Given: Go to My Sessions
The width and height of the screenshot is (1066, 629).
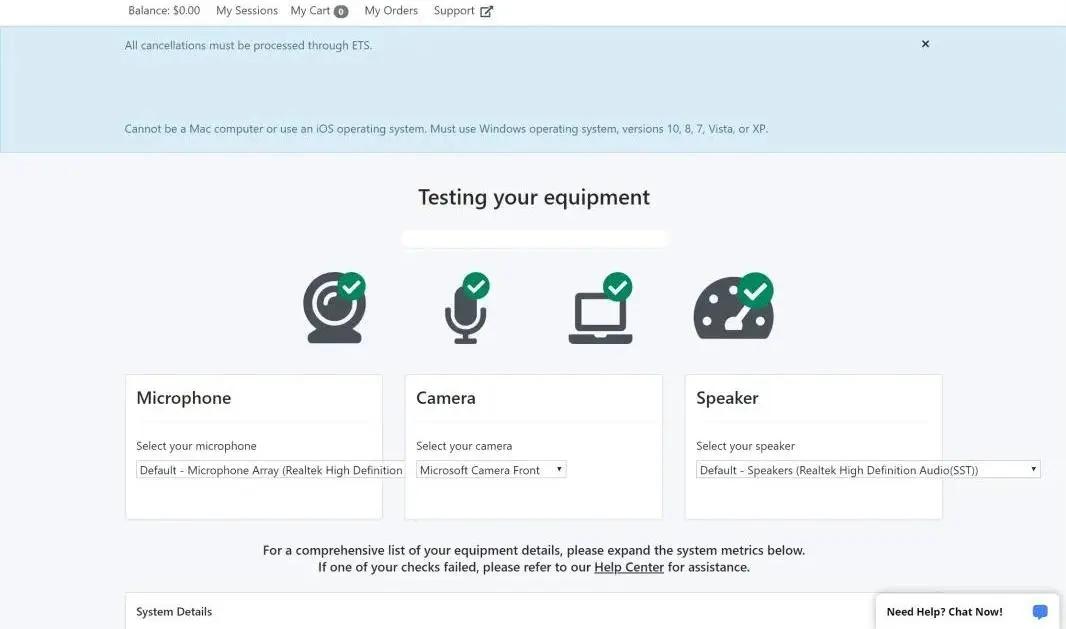Looking at the screenshot, I should [x=247, y=11].
